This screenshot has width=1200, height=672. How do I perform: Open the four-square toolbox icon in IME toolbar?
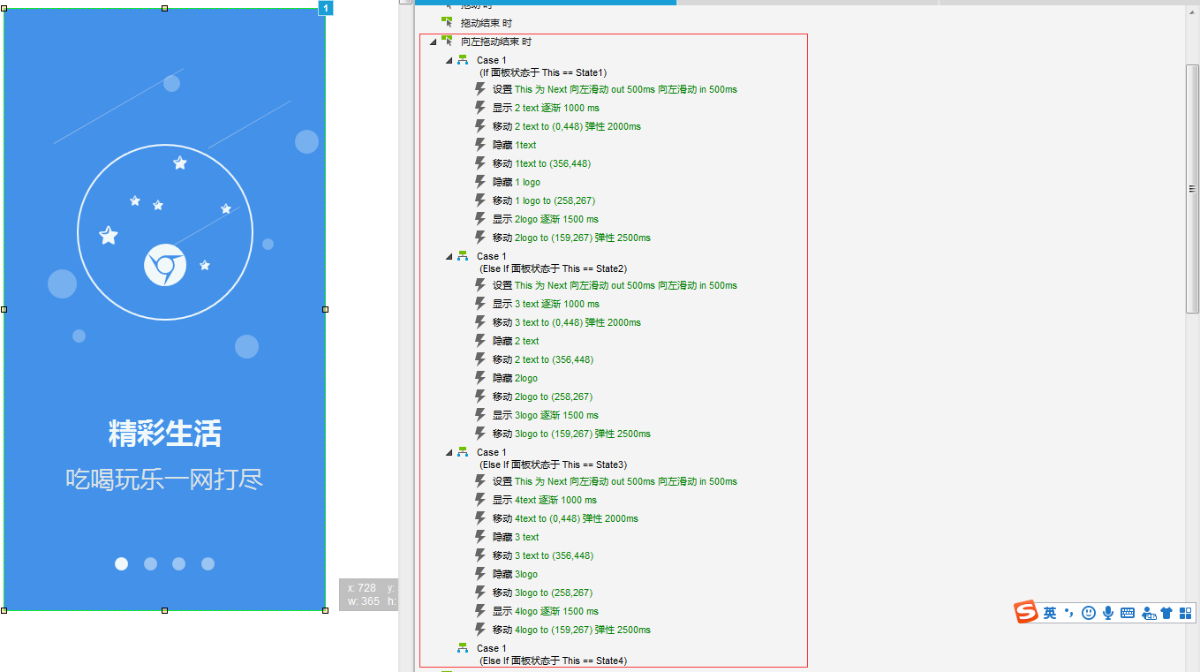point(1185,613)
